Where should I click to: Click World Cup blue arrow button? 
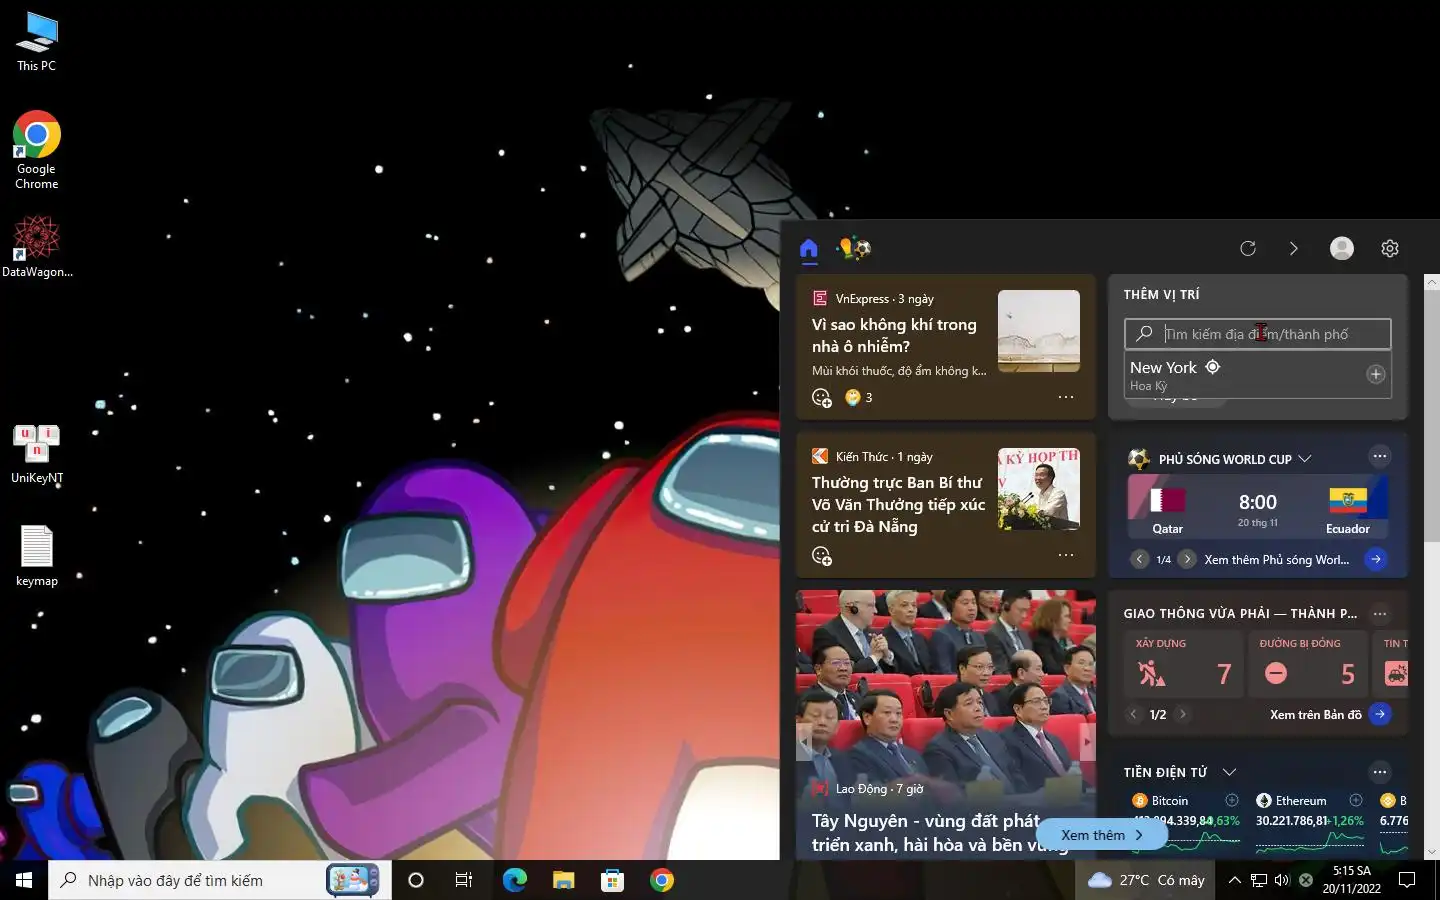click(x=1376, y=559)
